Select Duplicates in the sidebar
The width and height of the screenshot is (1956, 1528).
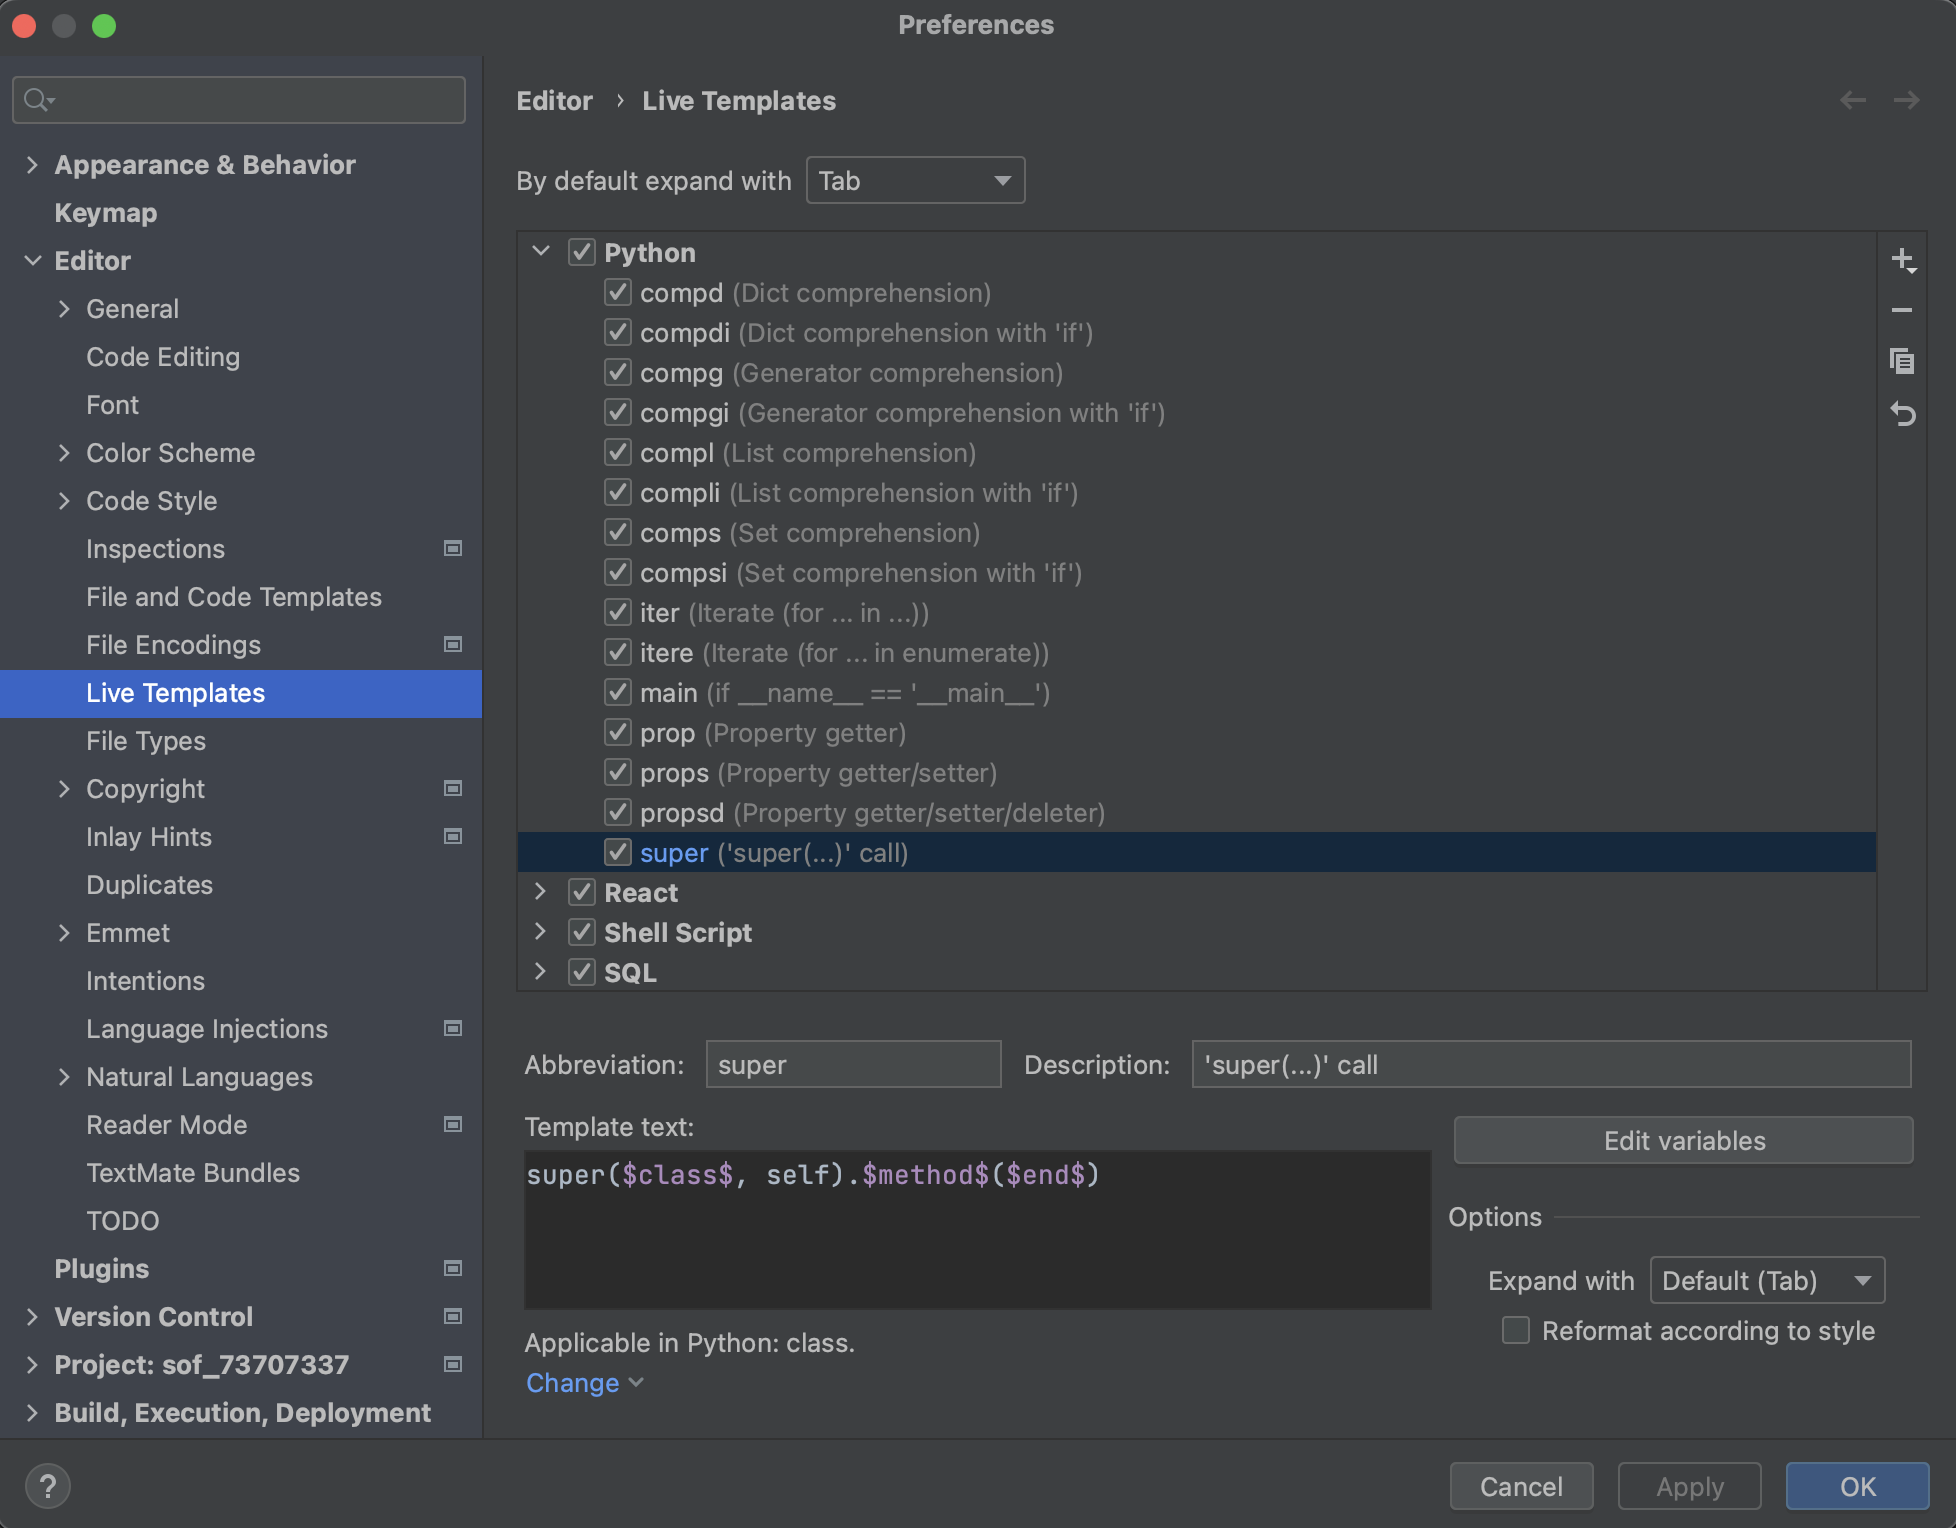tap(149, 885)
